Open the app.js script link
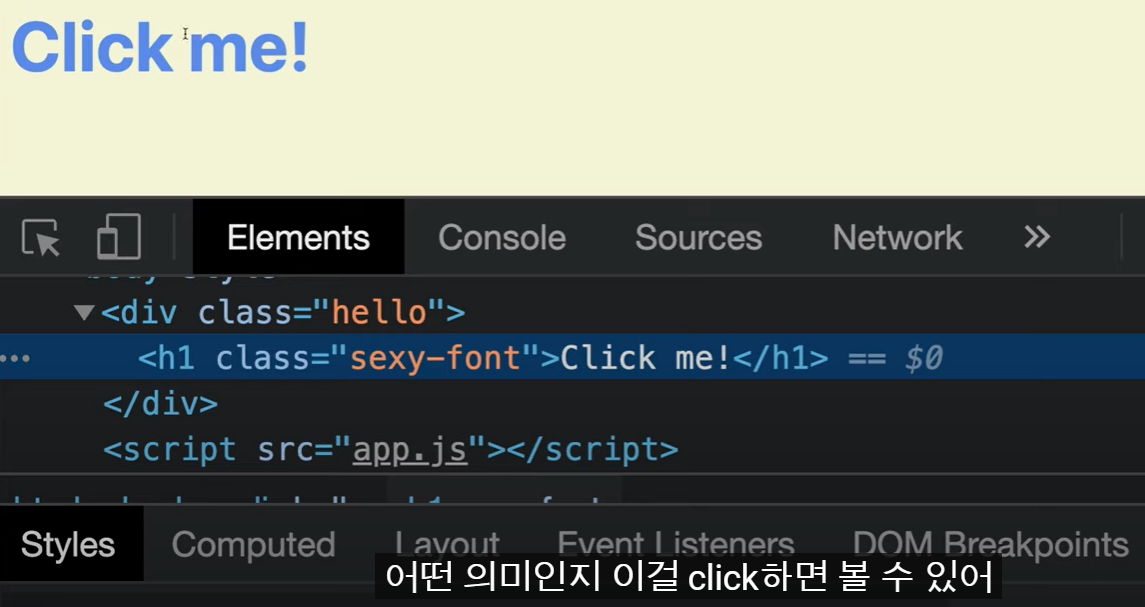The height and width of the screenshot is (607, 1145). click(410, 450)
